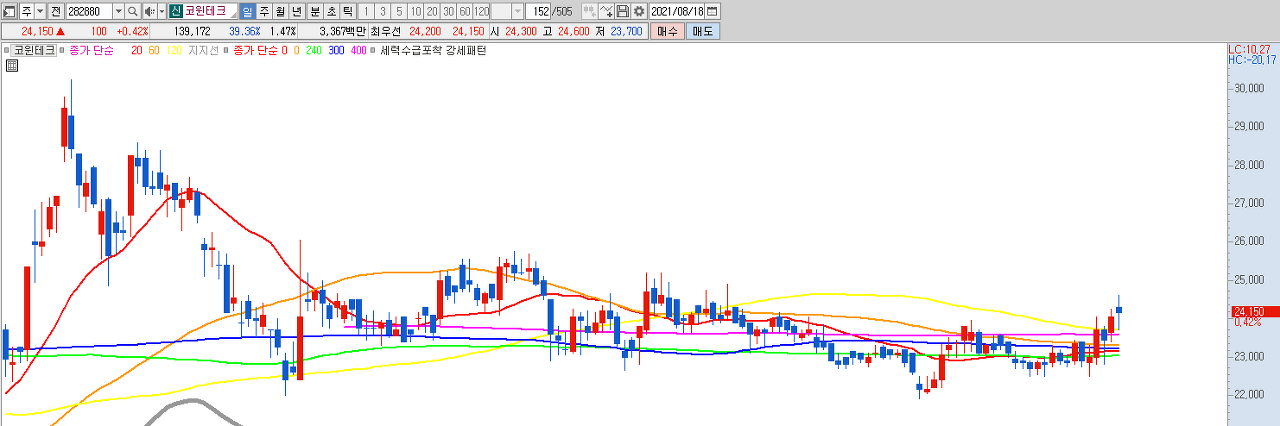Click the grid icon below 코윈테크 label
Viewport: 1280px width, 426px height.
pyautogui.click(x=12, y=66)
